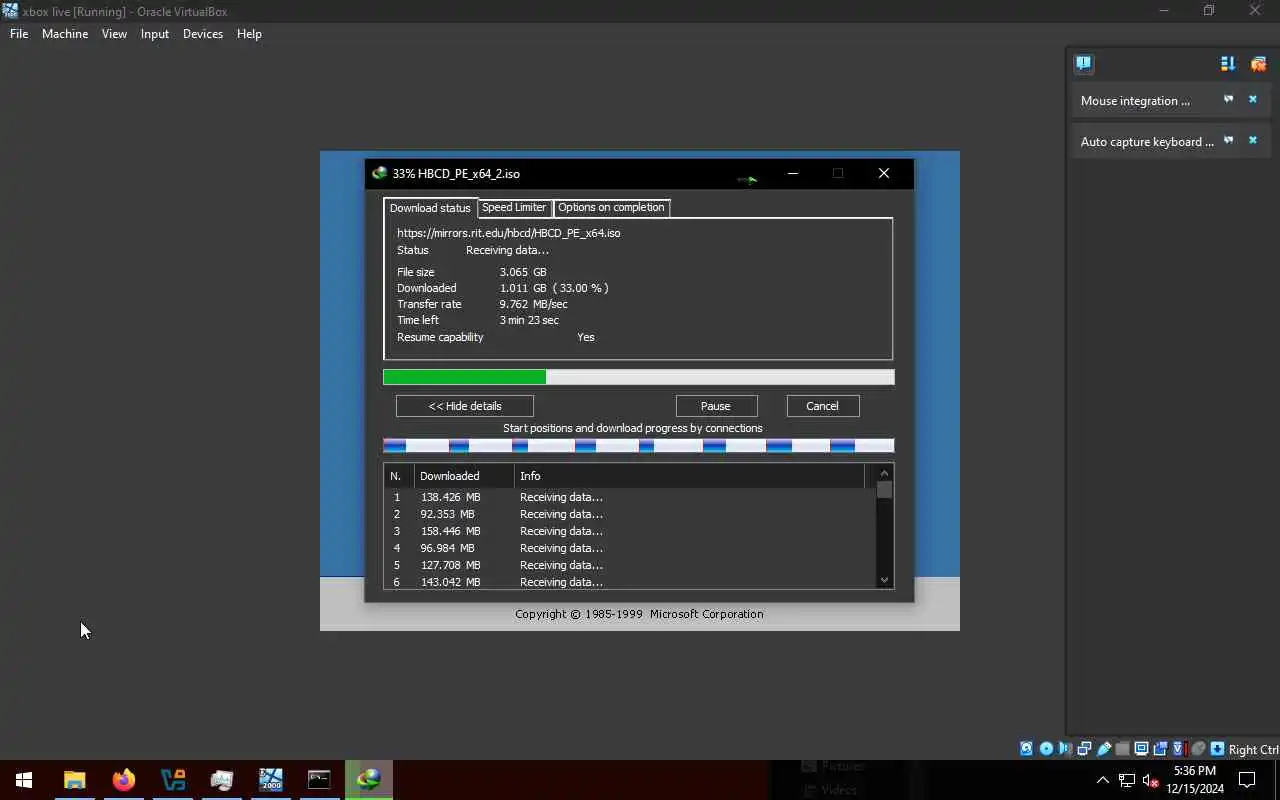
Task: Click the mirrors.rit.edu download URL text
Action: (x=508, y=233)
